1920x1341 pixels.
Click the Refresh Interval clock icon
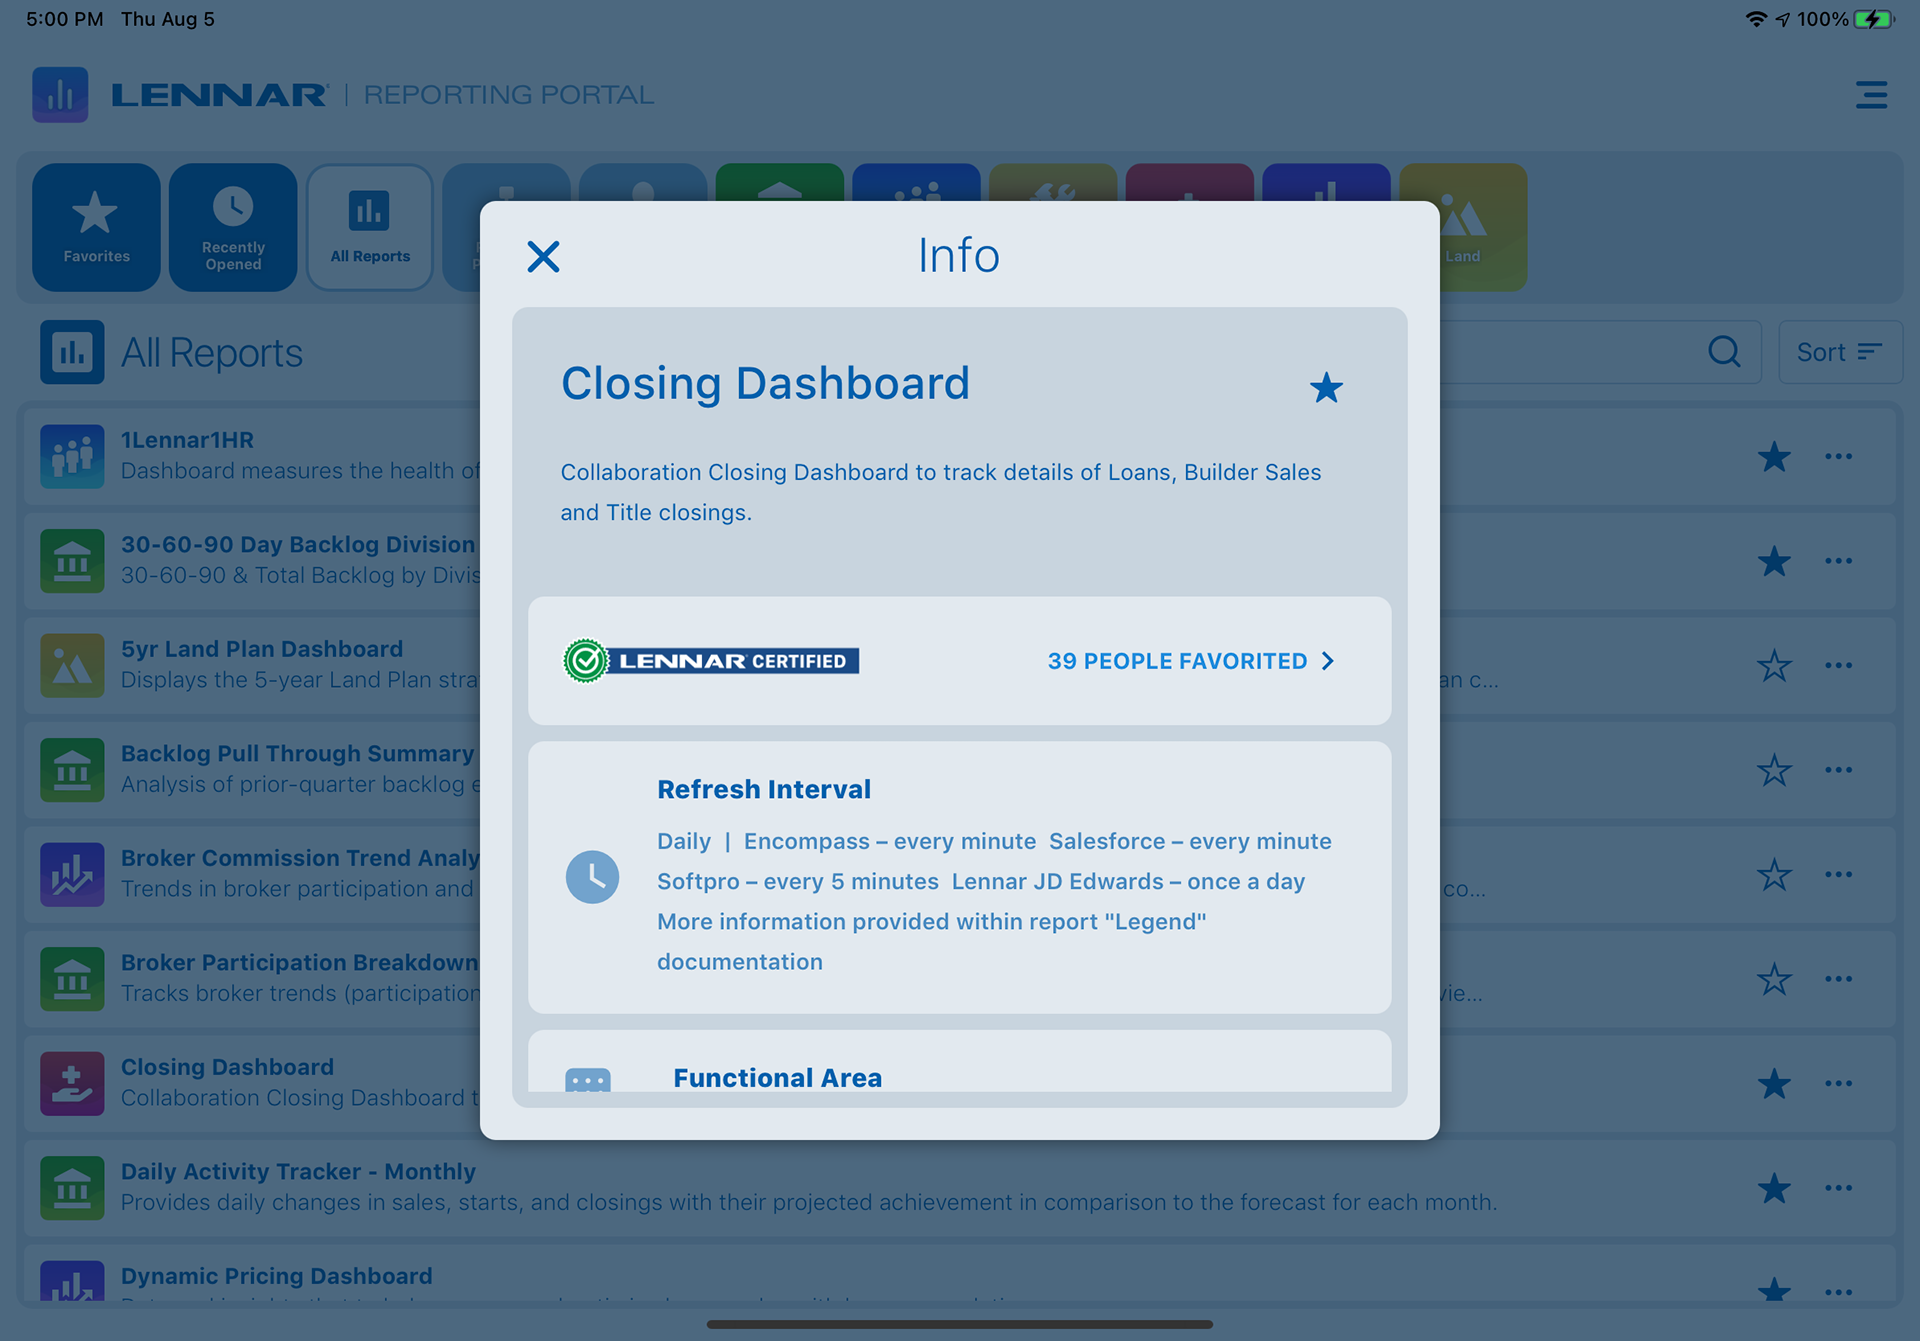coord(592,877)
